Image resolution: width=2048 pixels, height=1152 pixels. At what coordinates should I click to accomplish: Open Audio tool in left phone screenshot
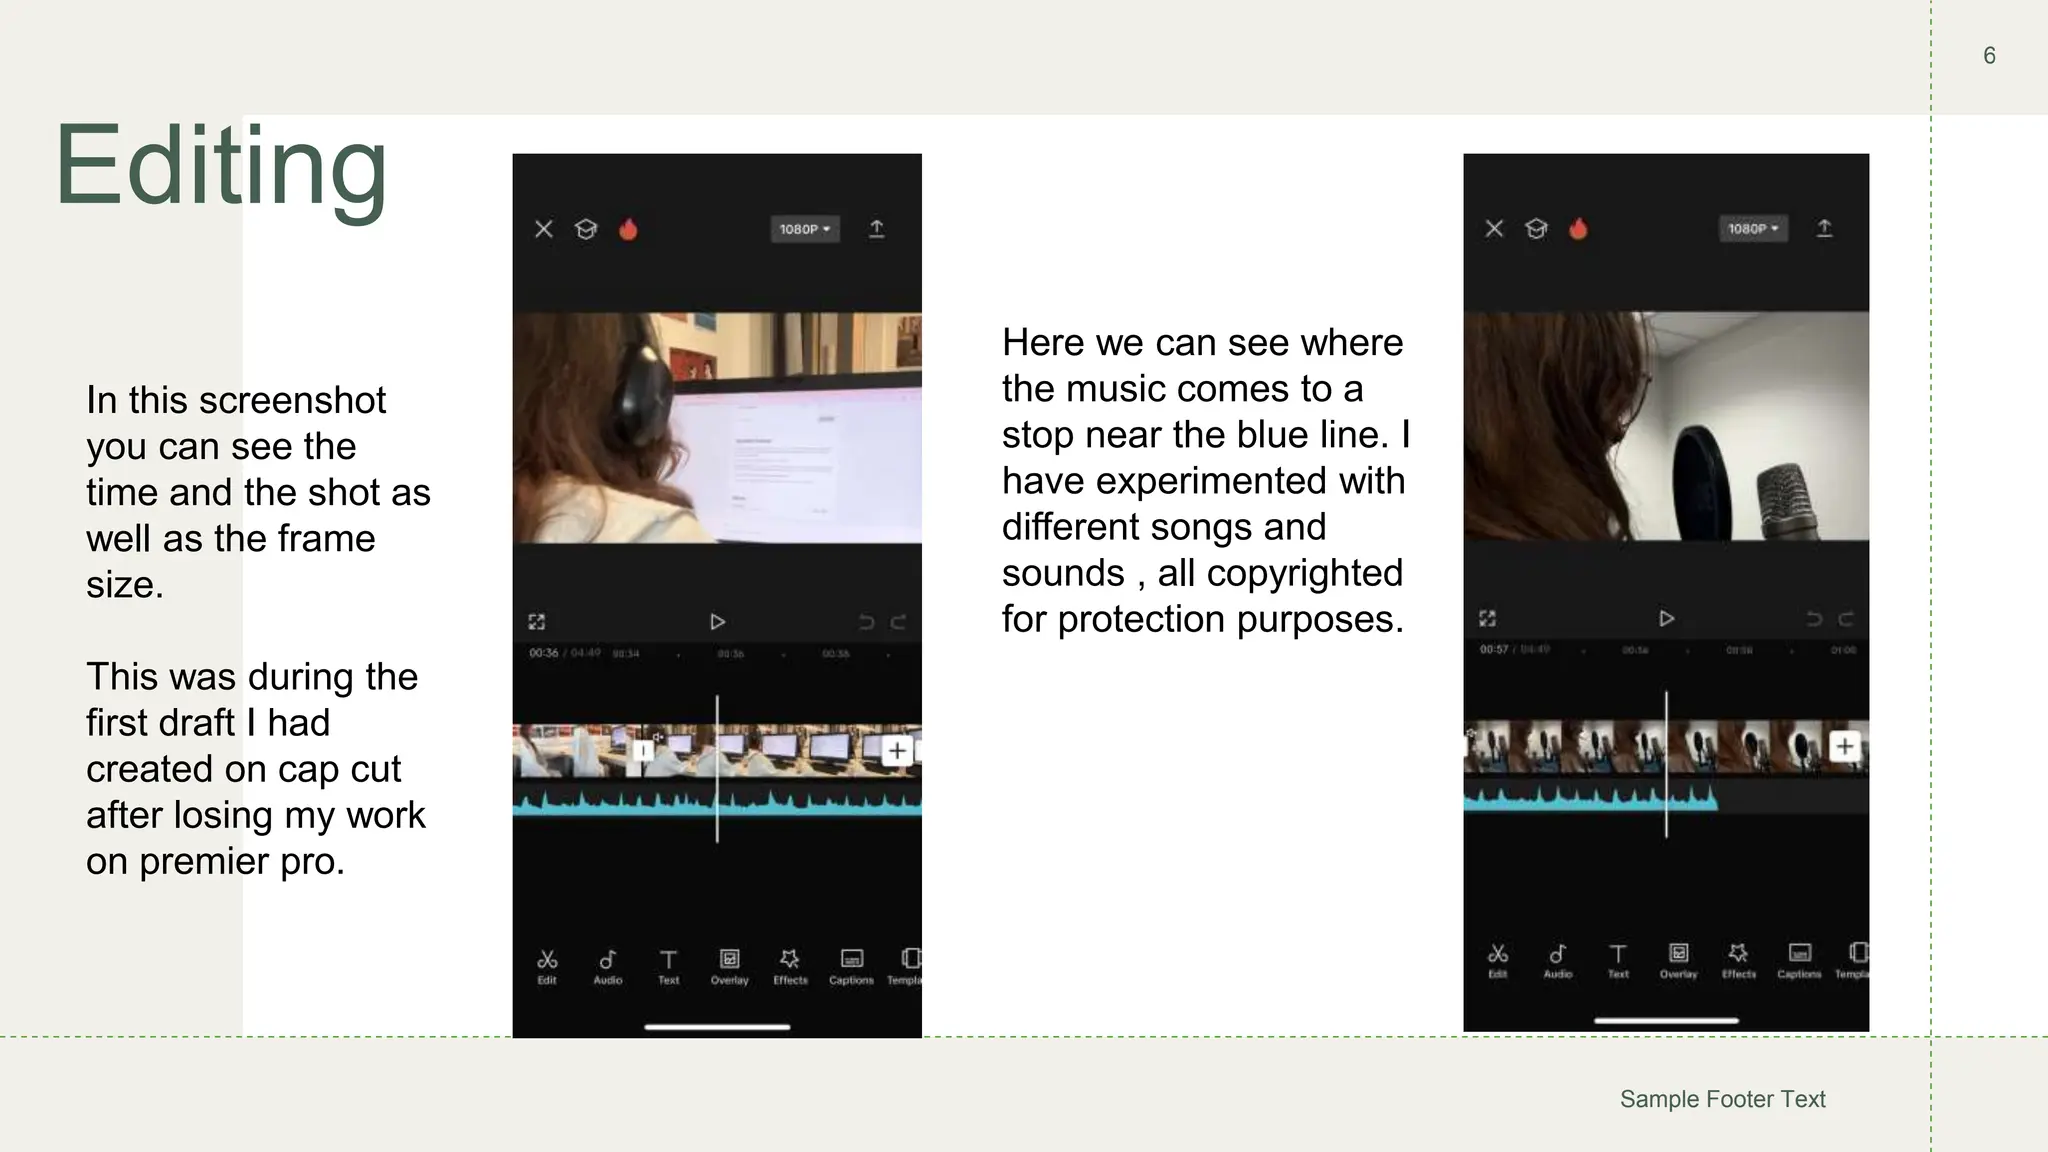point(607,964)
